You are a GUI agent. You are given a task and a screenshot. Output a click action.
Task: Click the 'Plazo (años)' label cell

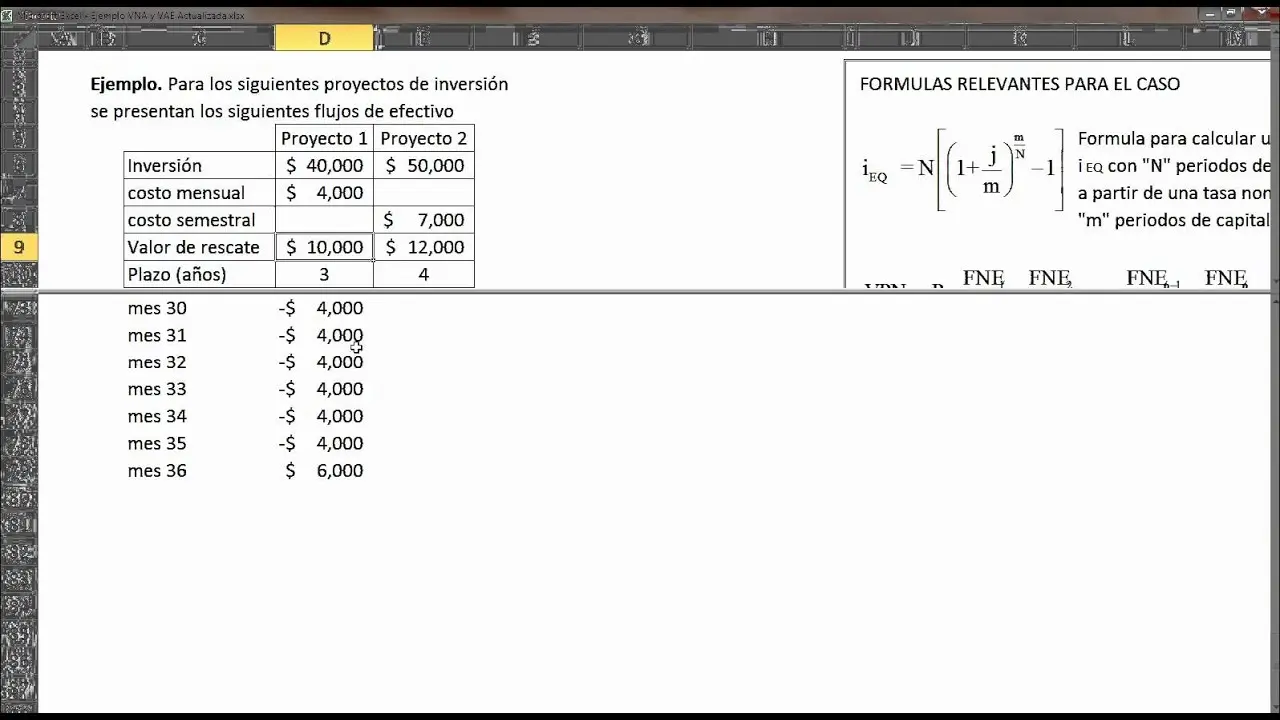199,274
